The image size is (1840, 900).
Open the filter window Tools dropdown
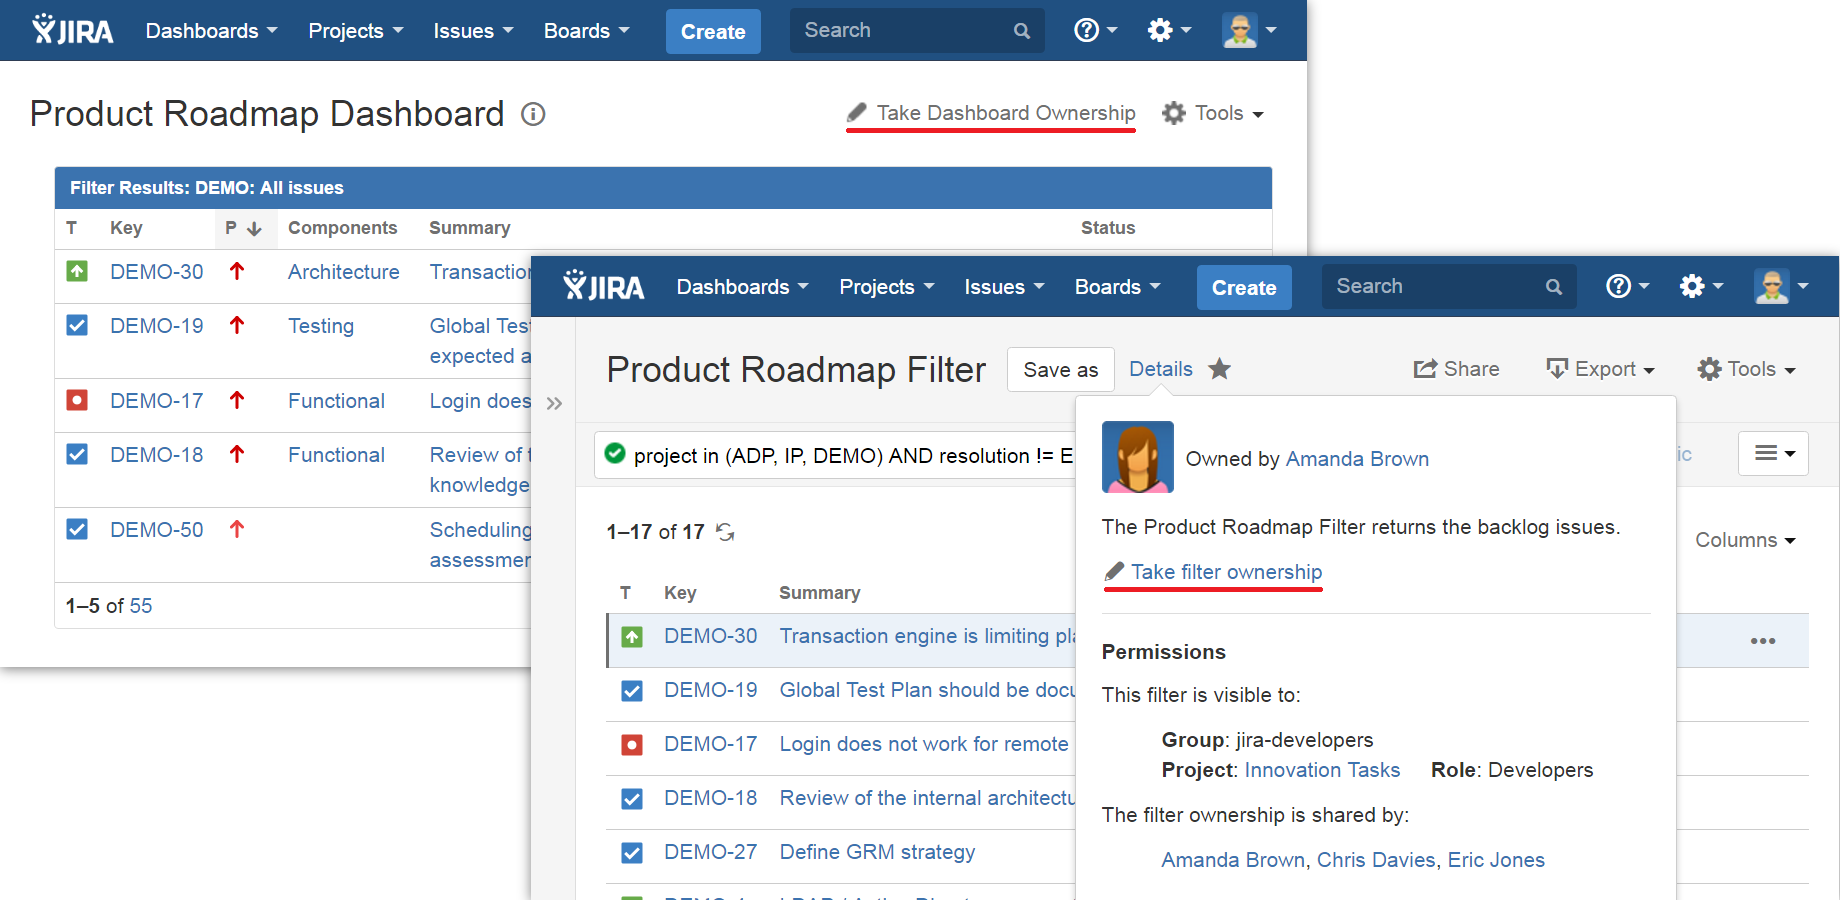(1746, 369)
